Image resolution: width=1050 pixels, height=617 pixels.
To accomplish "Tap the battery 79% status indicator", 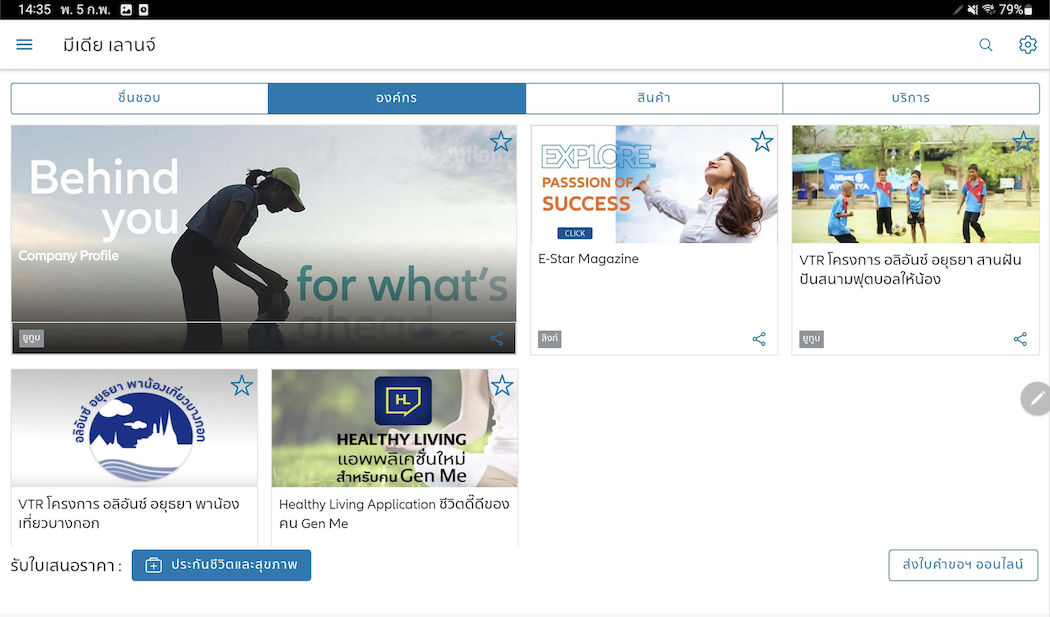I will point(1016,9).
